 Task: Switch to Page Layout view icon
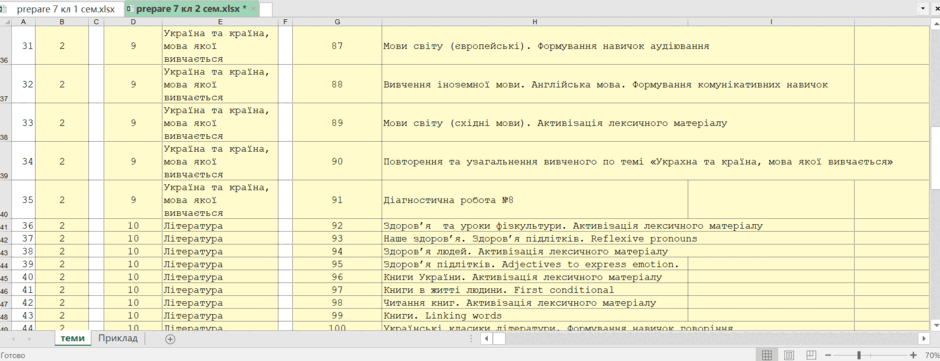[x=790, y=355]
